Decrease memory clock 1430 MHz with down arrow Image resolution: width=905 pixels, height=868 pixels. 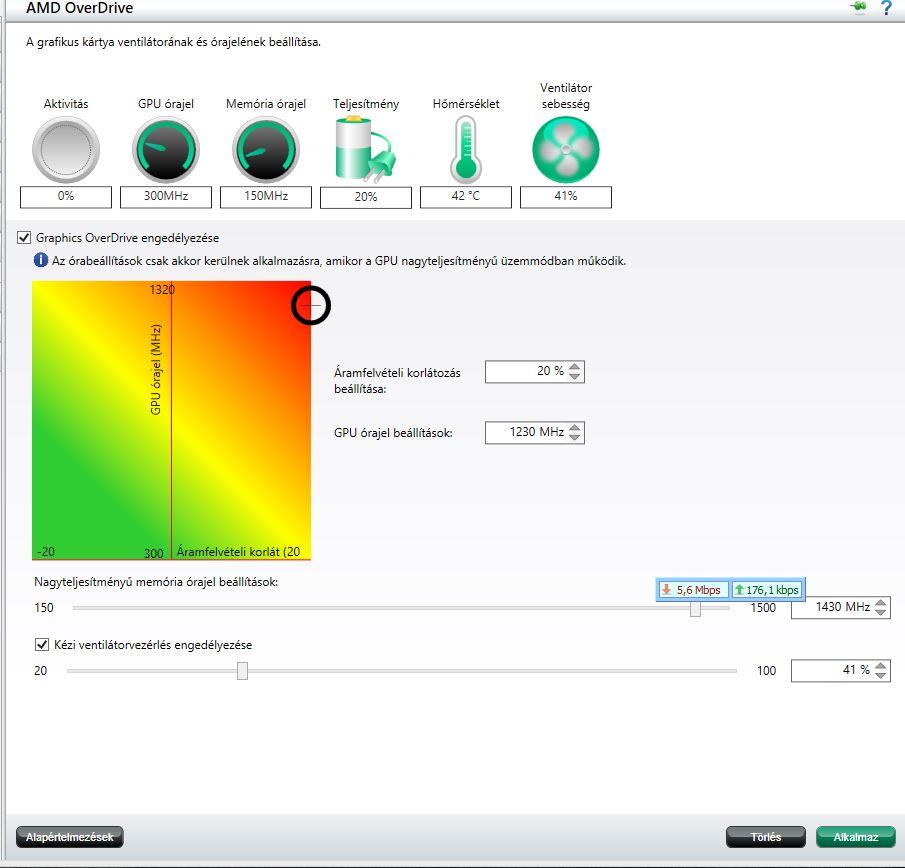(880, 612)
